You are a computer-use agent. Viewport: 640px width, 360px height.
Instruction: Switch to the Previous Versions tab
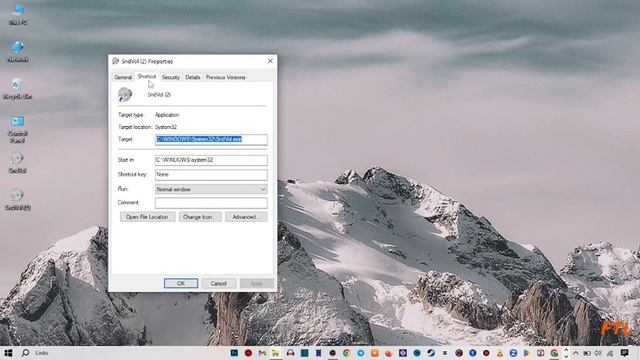coord(225,77)
